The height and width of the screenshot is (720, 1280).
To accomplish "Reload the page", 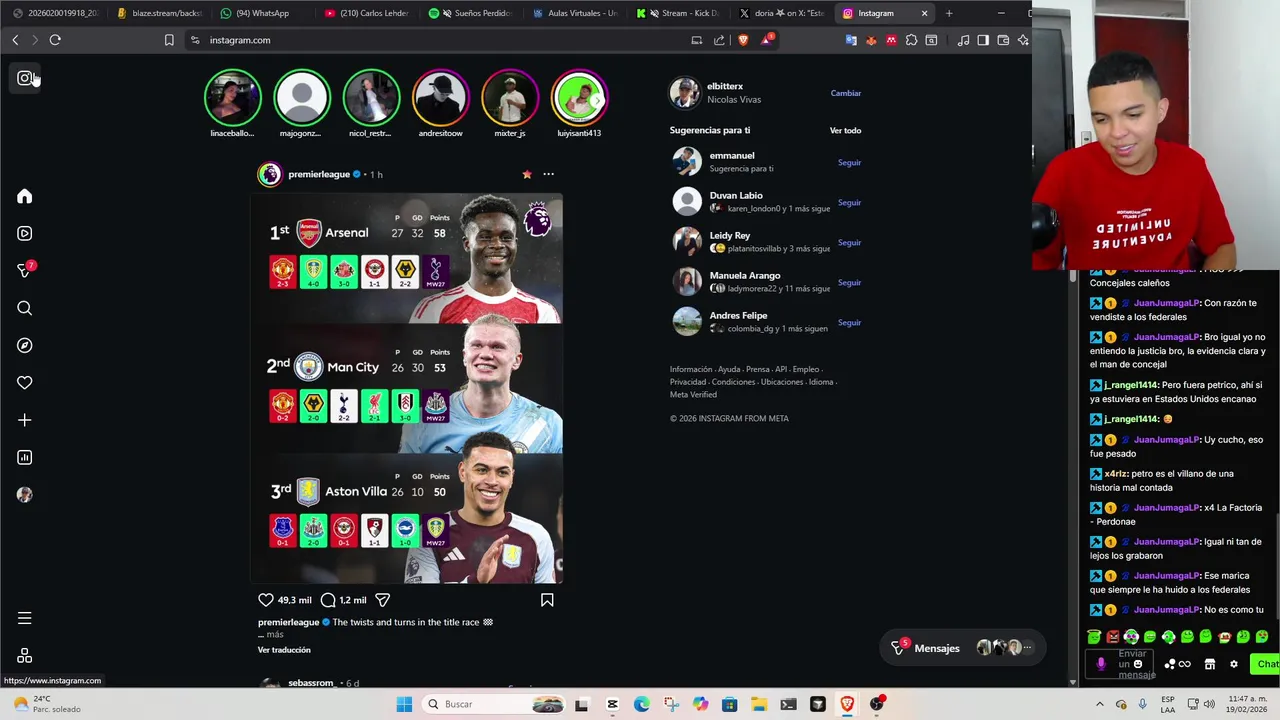I will point(55,40).
